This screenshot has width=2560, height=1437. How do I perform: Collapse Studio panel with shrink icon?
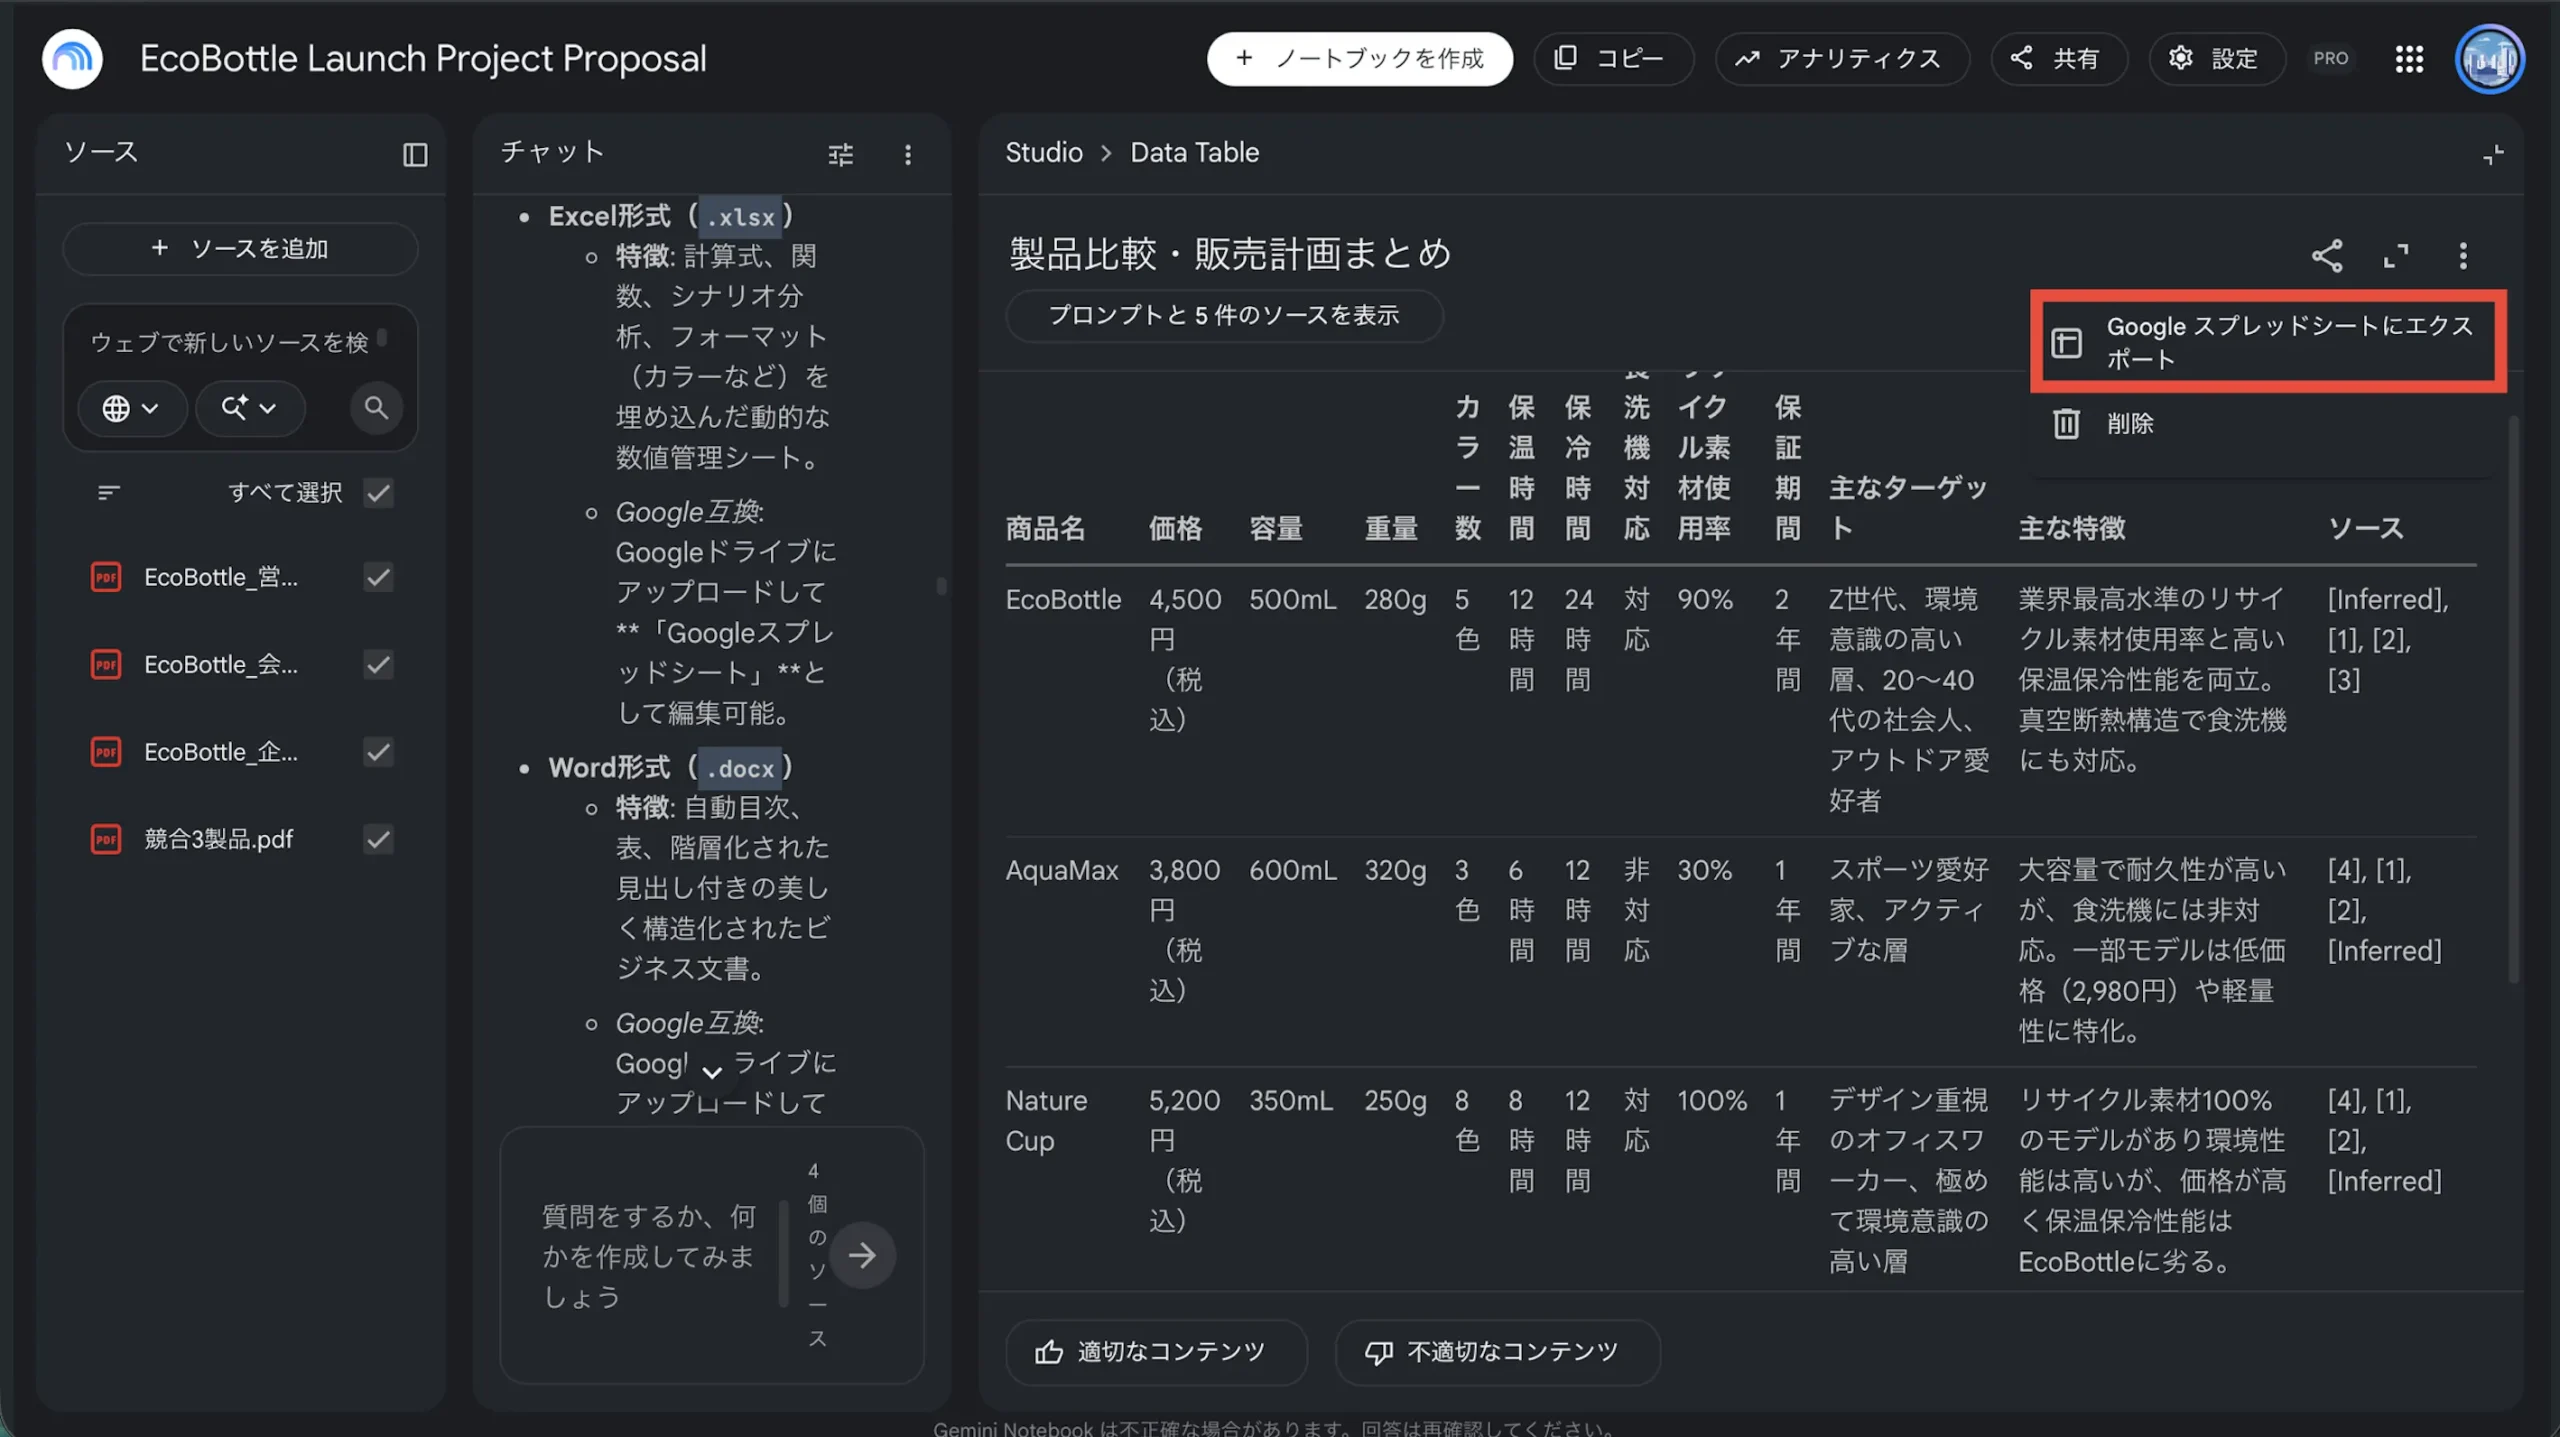pos(2493,154)
